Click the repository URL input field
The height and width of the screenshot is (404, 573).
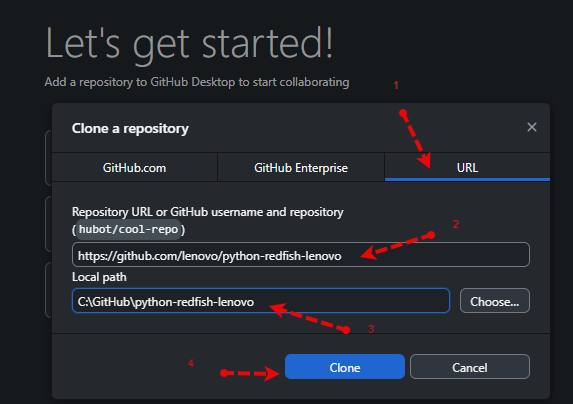[301, 255]
